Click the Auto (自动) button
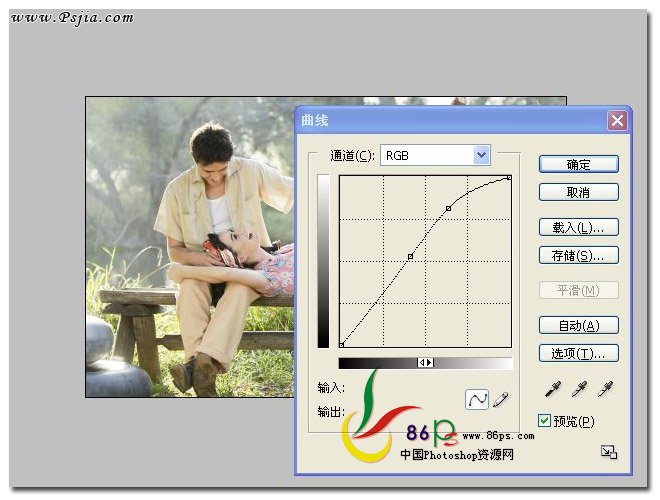 point(579,325)
